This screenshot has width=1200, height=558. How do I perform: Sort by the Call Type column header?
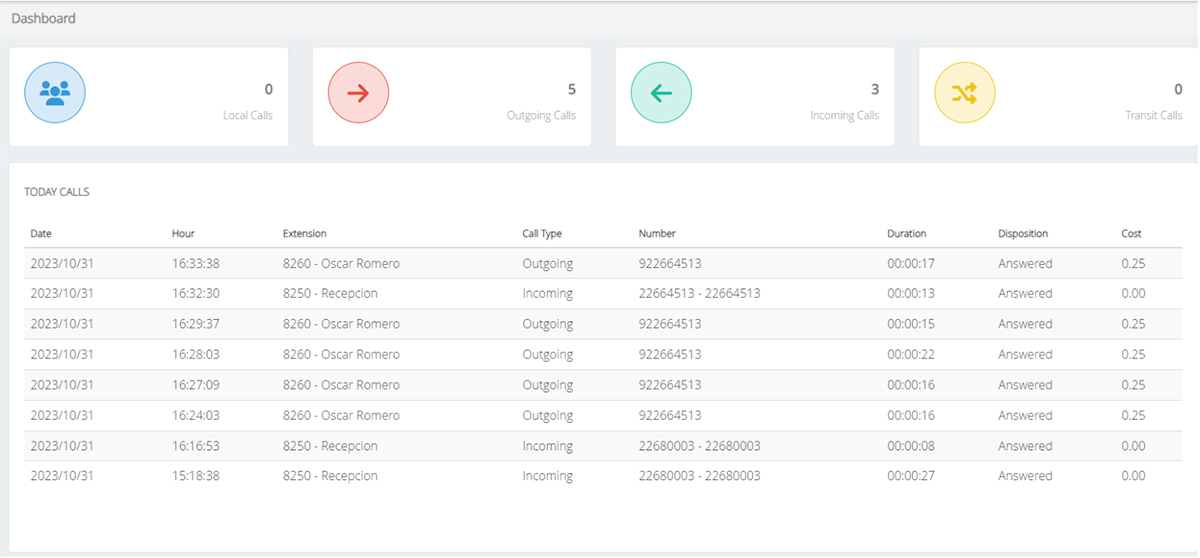[542, 233]
